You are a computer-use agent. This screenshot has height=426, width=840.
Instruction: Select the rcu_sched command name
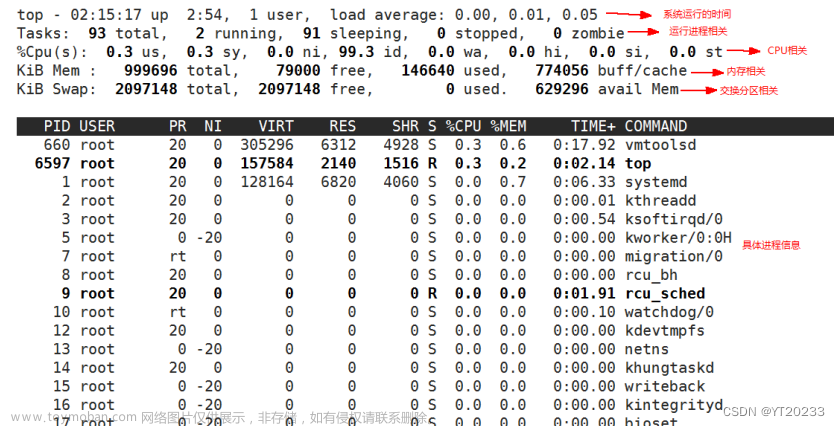(664, 293)
